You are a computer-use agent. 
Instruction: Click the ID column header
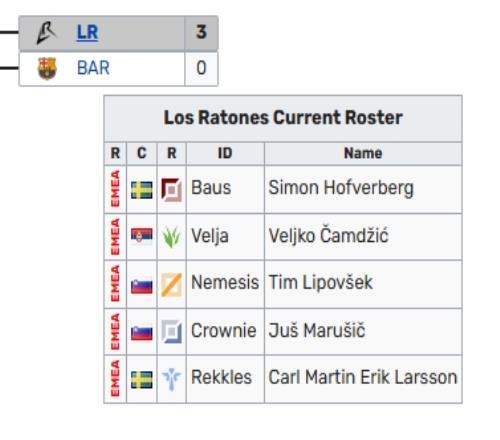(x=225, y=153)
